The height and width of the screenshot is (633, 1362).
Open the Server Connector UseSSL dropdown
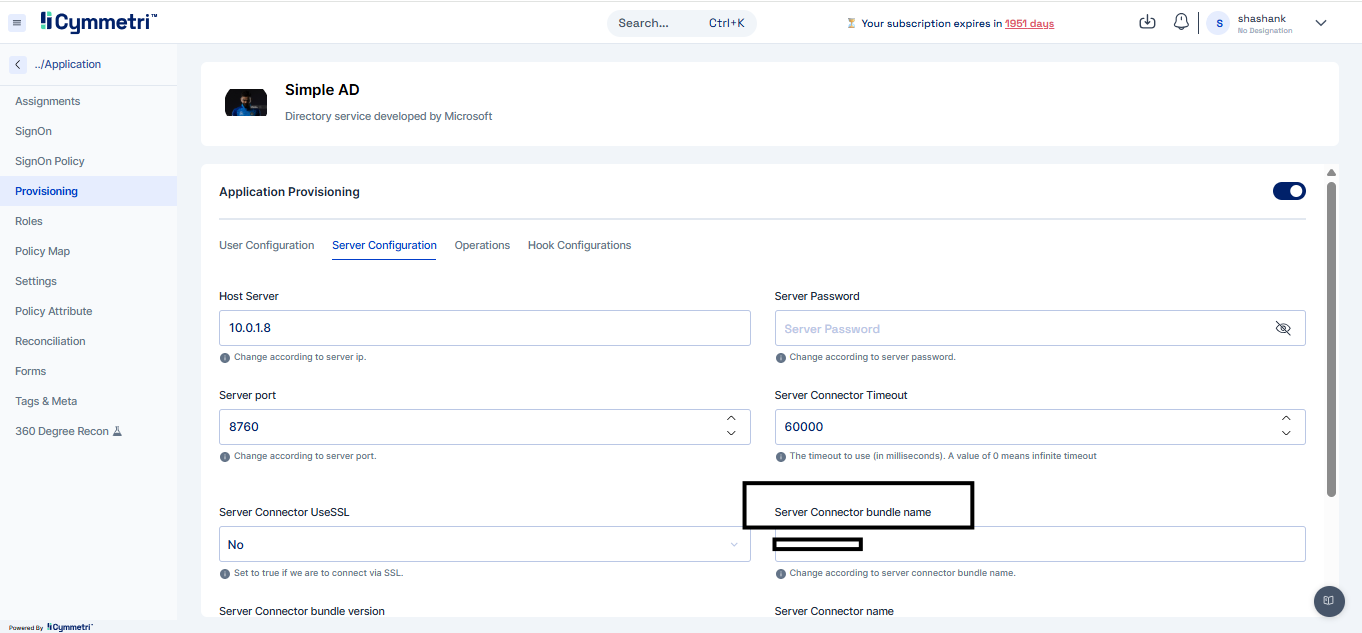(485, 544)
